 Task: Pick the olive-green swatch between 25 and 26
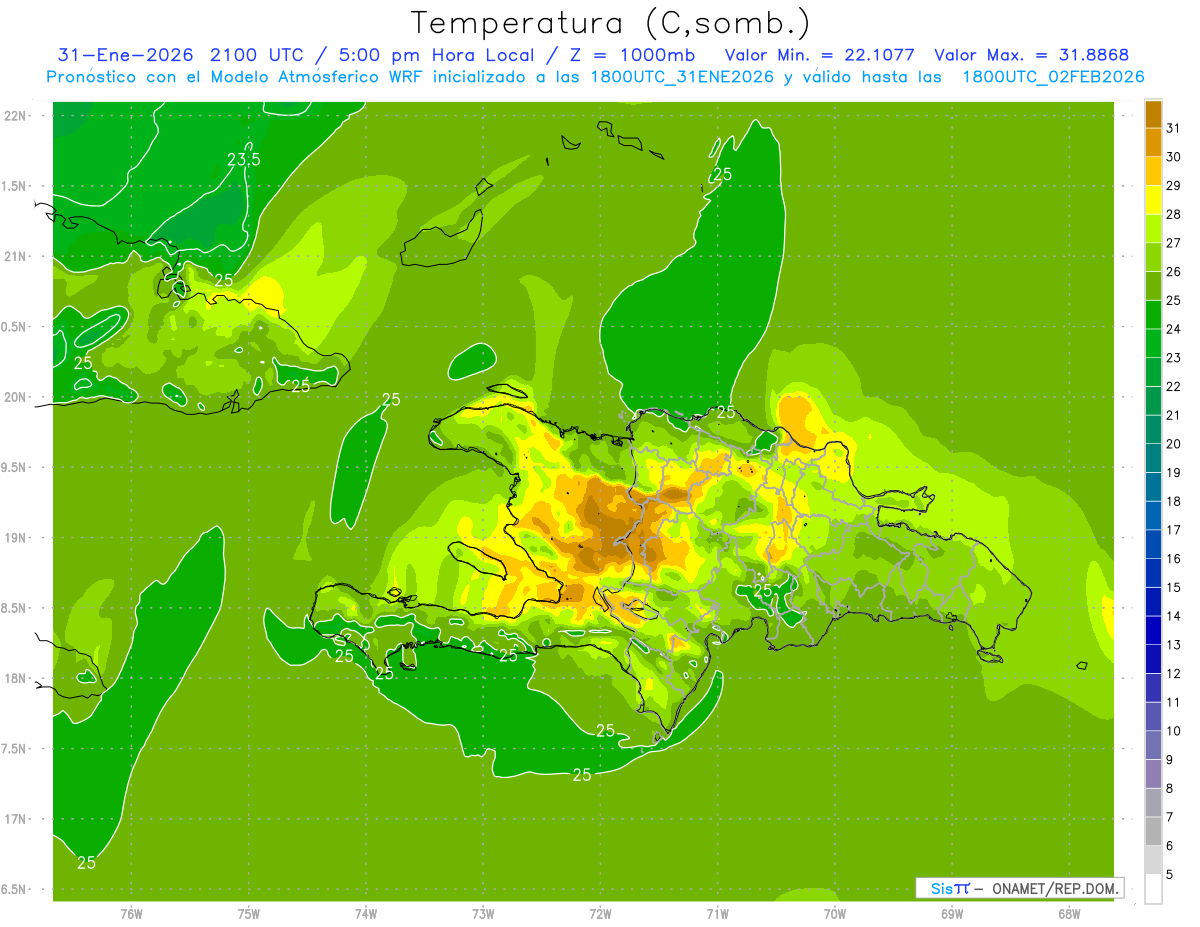1153,286
